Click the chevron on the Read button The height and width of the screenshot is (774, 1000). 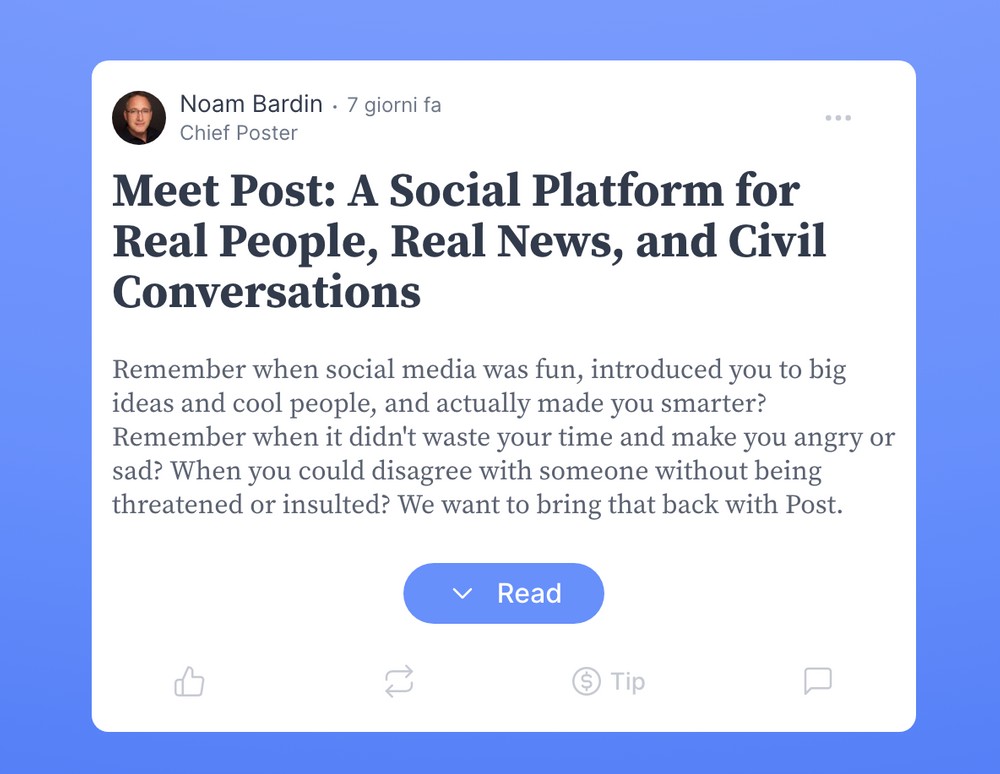coord(462,594)
